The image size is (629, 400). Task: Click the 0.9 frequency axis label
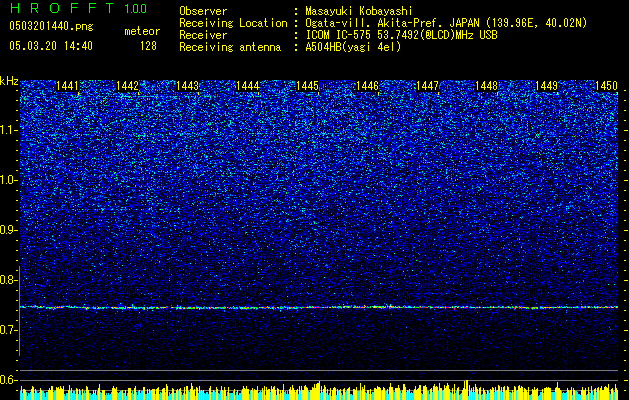click(x=9, y=230)
